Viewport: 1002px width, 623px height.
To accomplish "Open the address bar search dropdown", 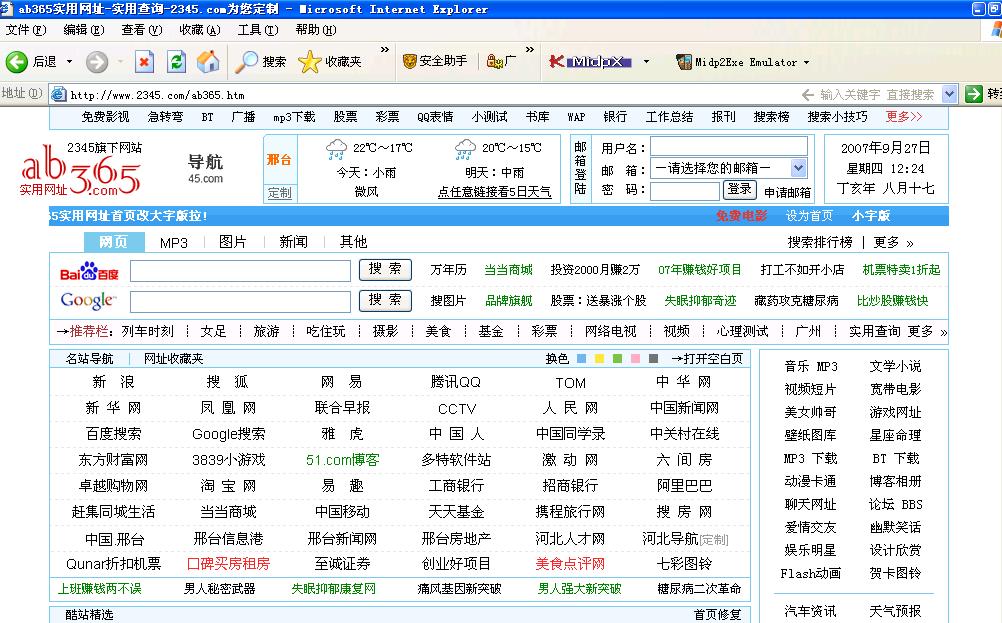I will point(950,95).
